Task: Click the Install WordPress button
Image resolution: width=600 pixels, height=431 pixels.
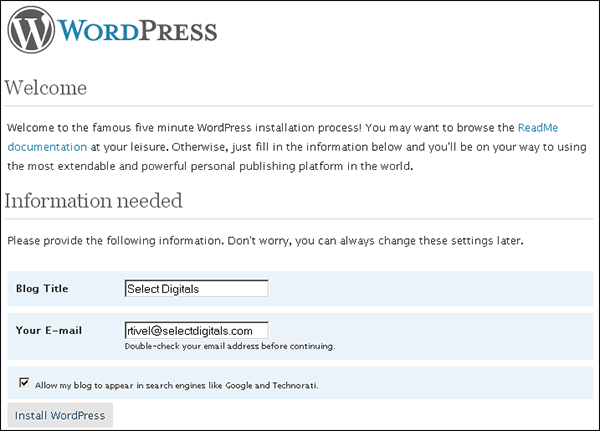Action: point(60,415)
